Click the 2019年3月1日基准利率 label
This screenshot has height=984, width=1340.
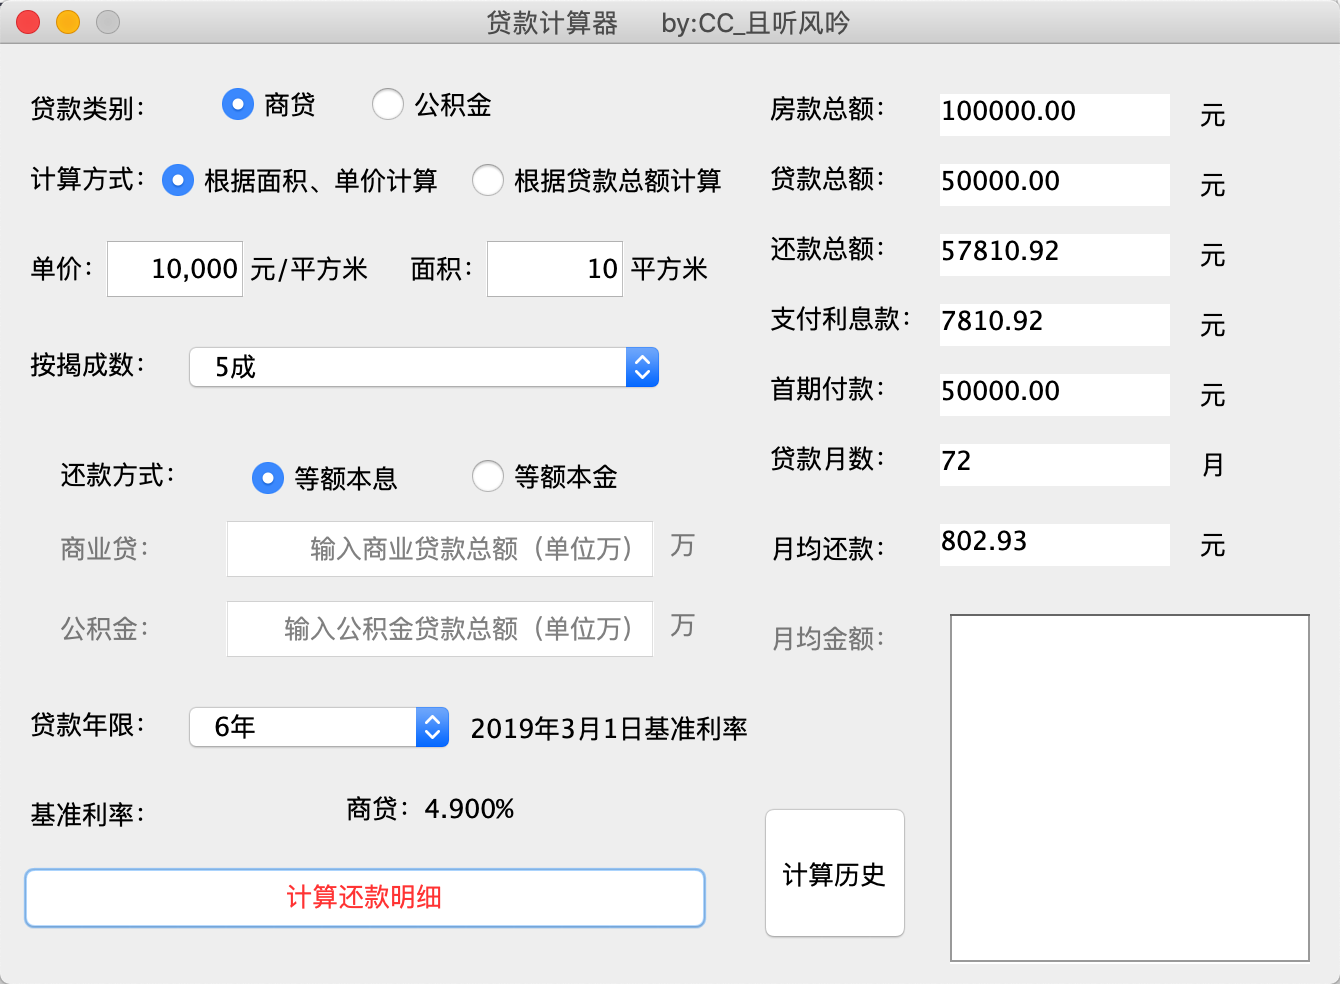[x=609, y=729]
